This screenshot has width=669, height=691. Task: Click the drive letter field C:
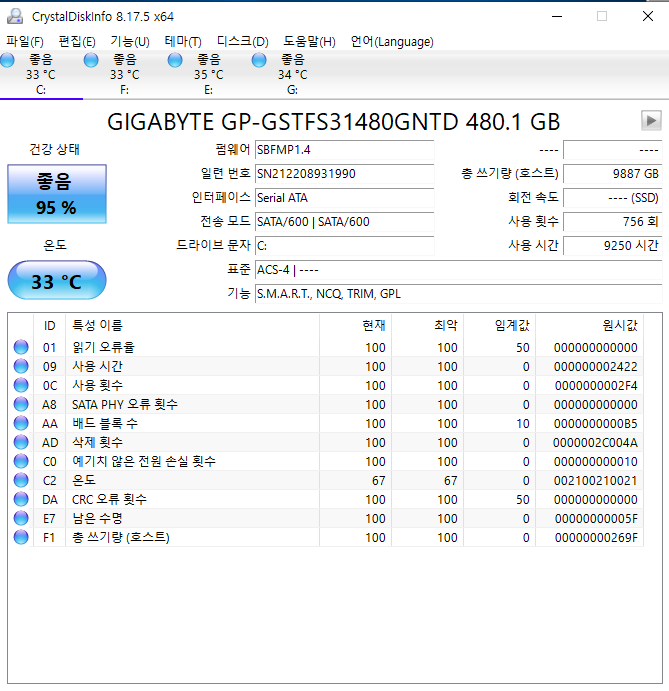[x=345, y=245]
